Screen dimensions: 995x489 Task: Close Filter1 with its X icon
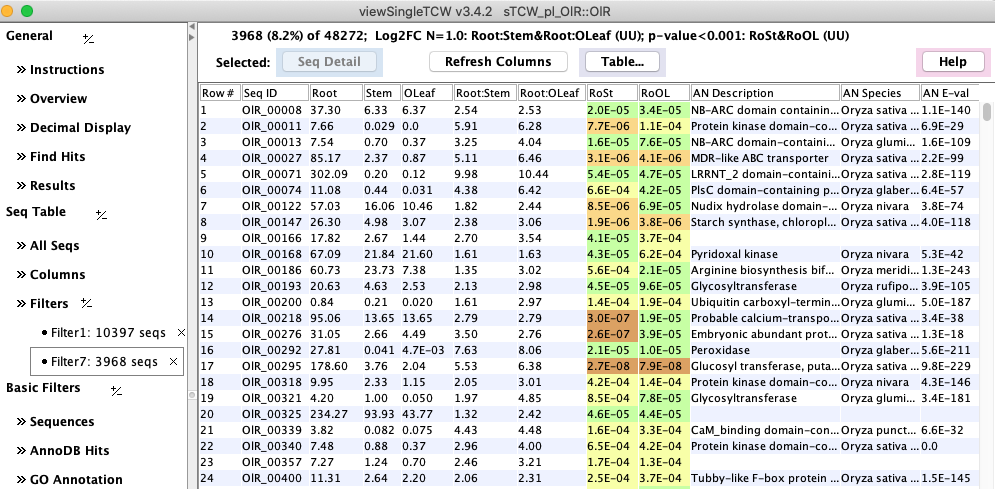[180, 332]
